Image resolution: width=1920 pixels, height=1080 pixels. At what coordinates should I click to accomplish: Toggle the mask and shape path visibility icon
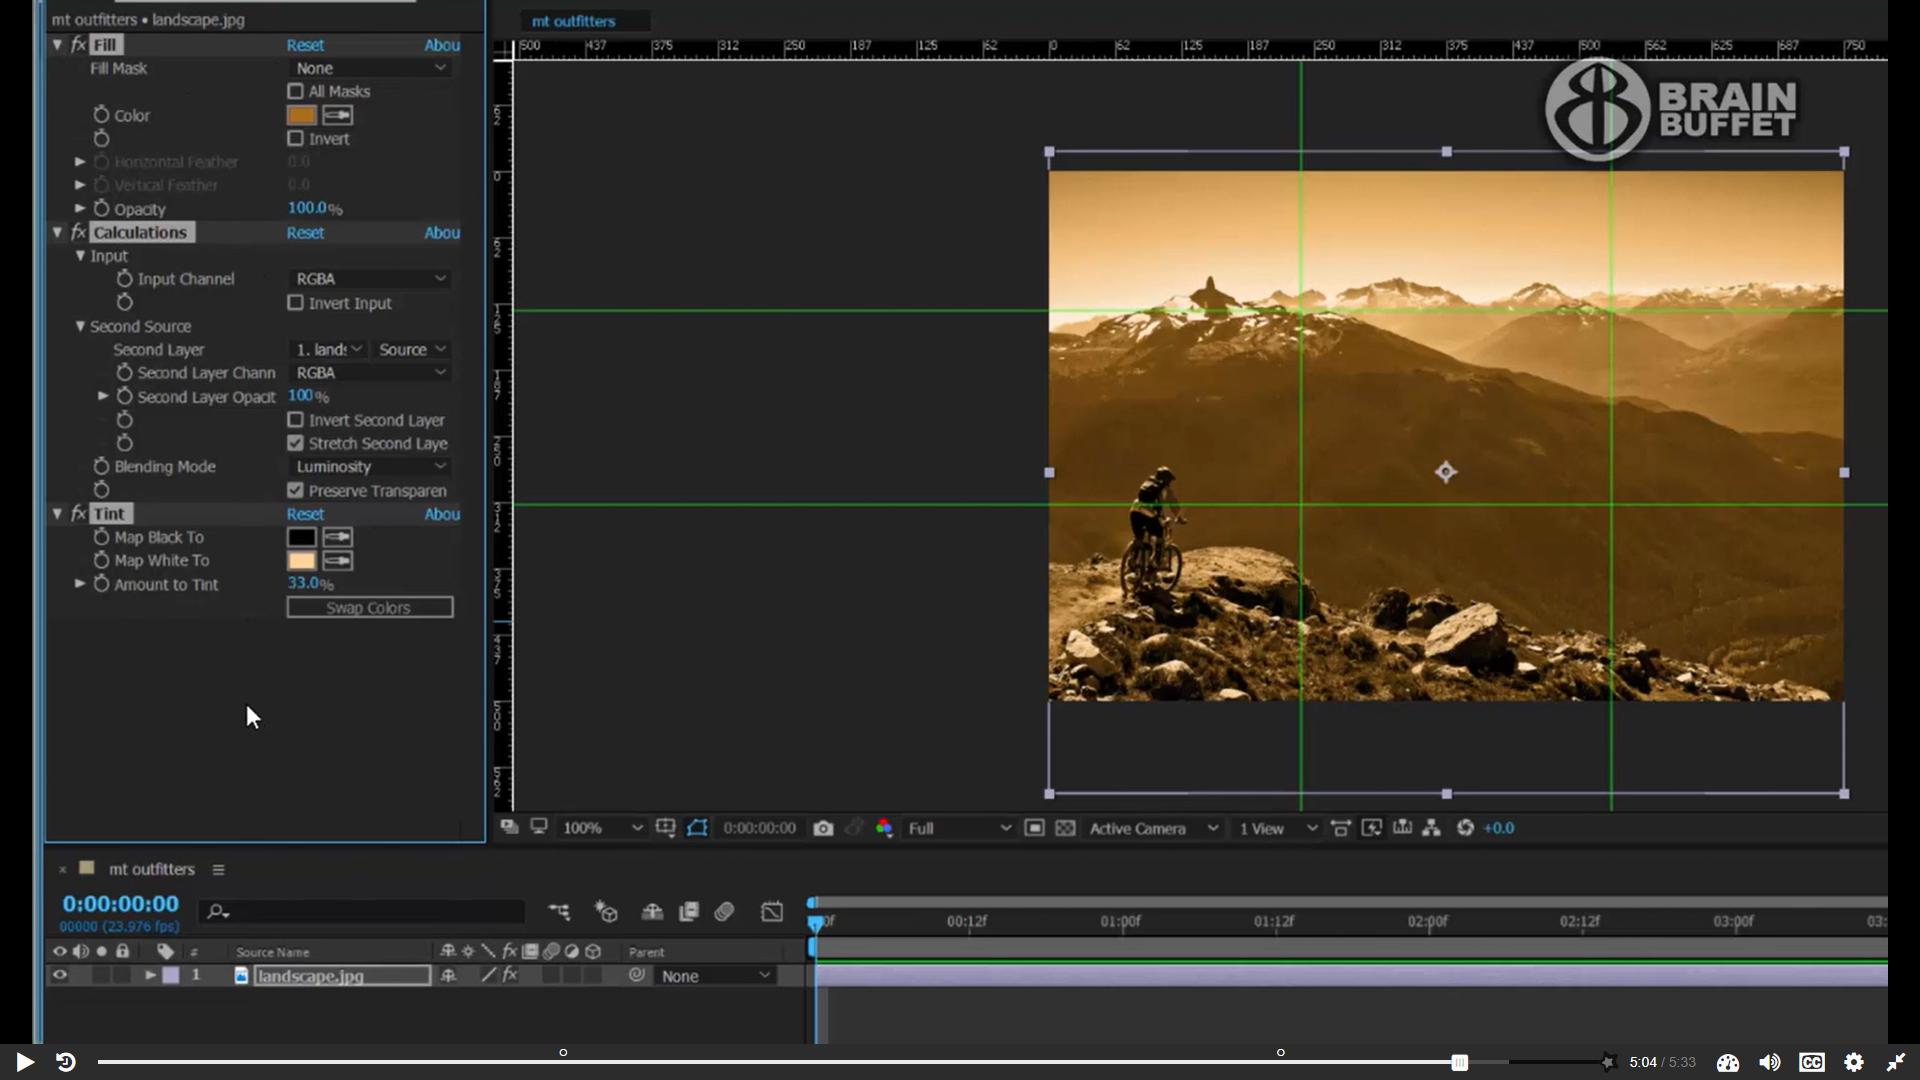[x=697, y=828]
